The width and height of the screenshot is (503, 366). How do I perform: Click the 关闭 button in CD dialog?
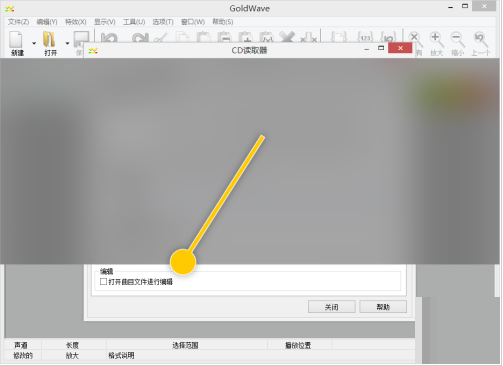pos(332,307)
